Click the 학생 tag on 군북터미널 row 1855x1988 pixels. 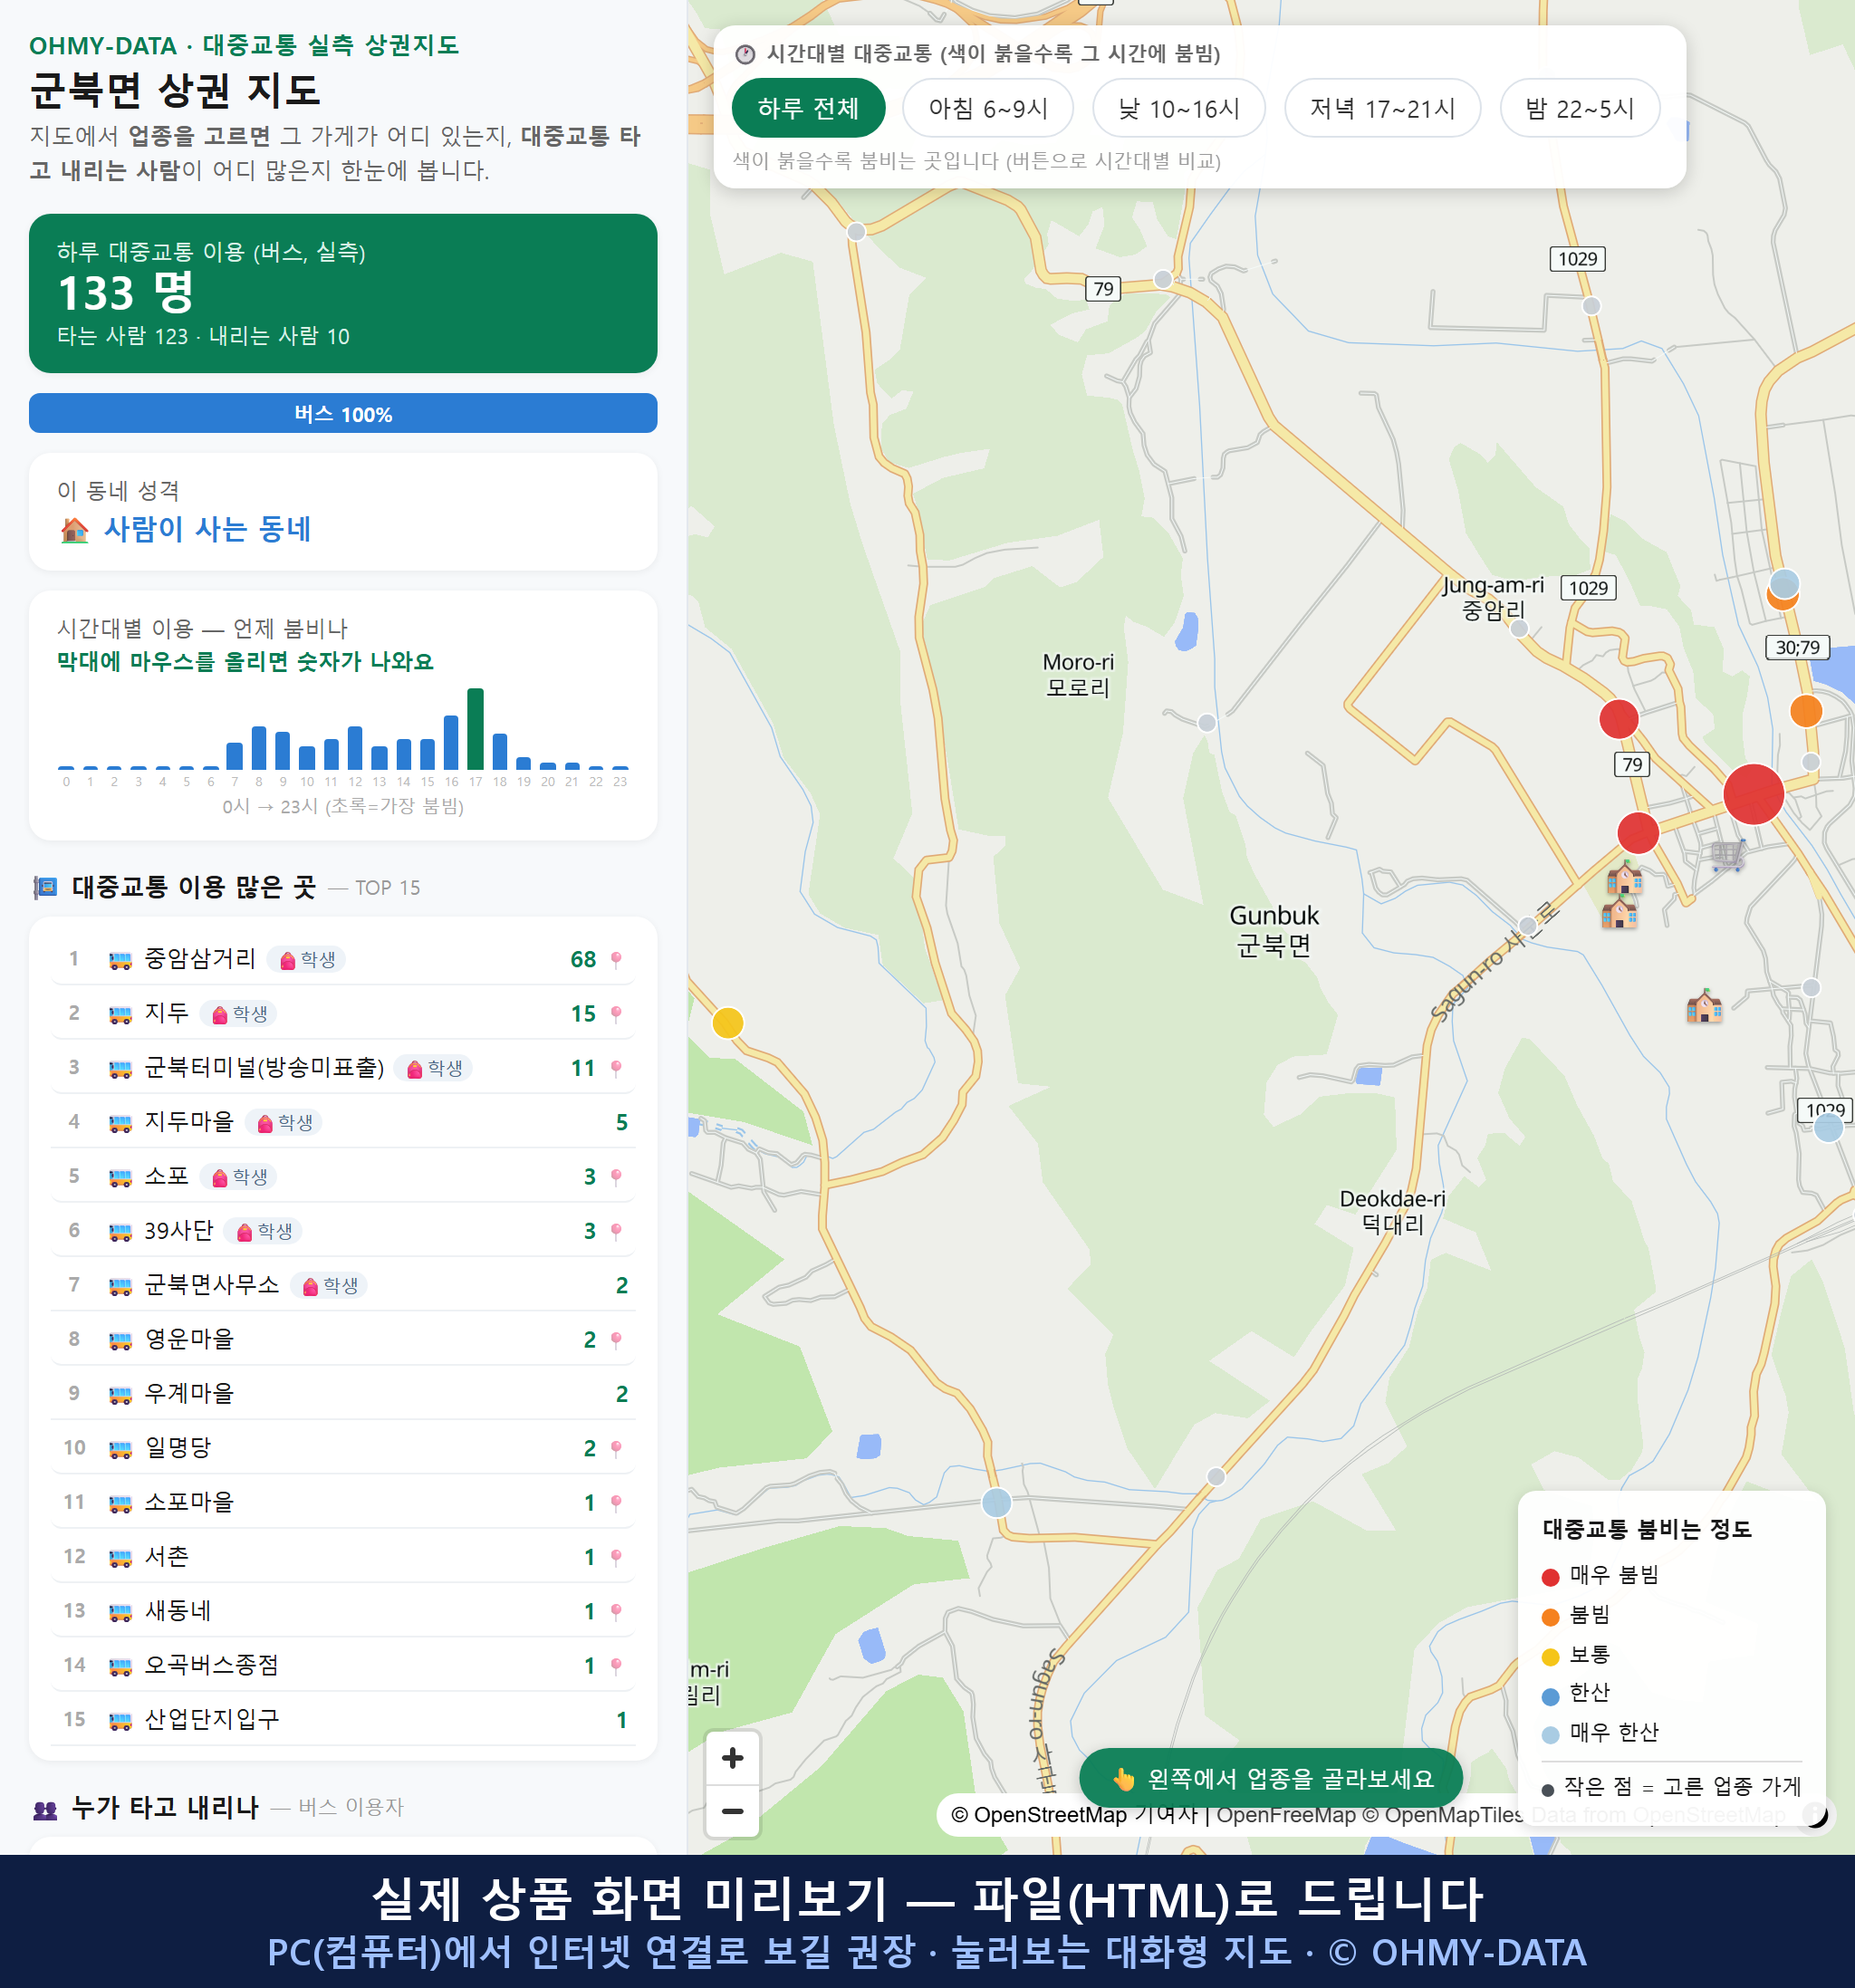[433, 1068]
